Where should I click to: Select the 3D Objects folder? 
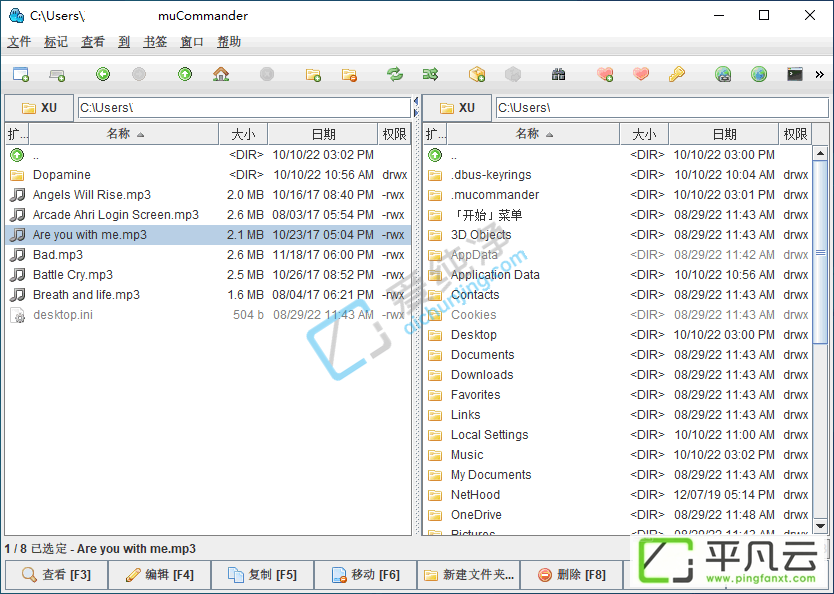coord(618,235)
